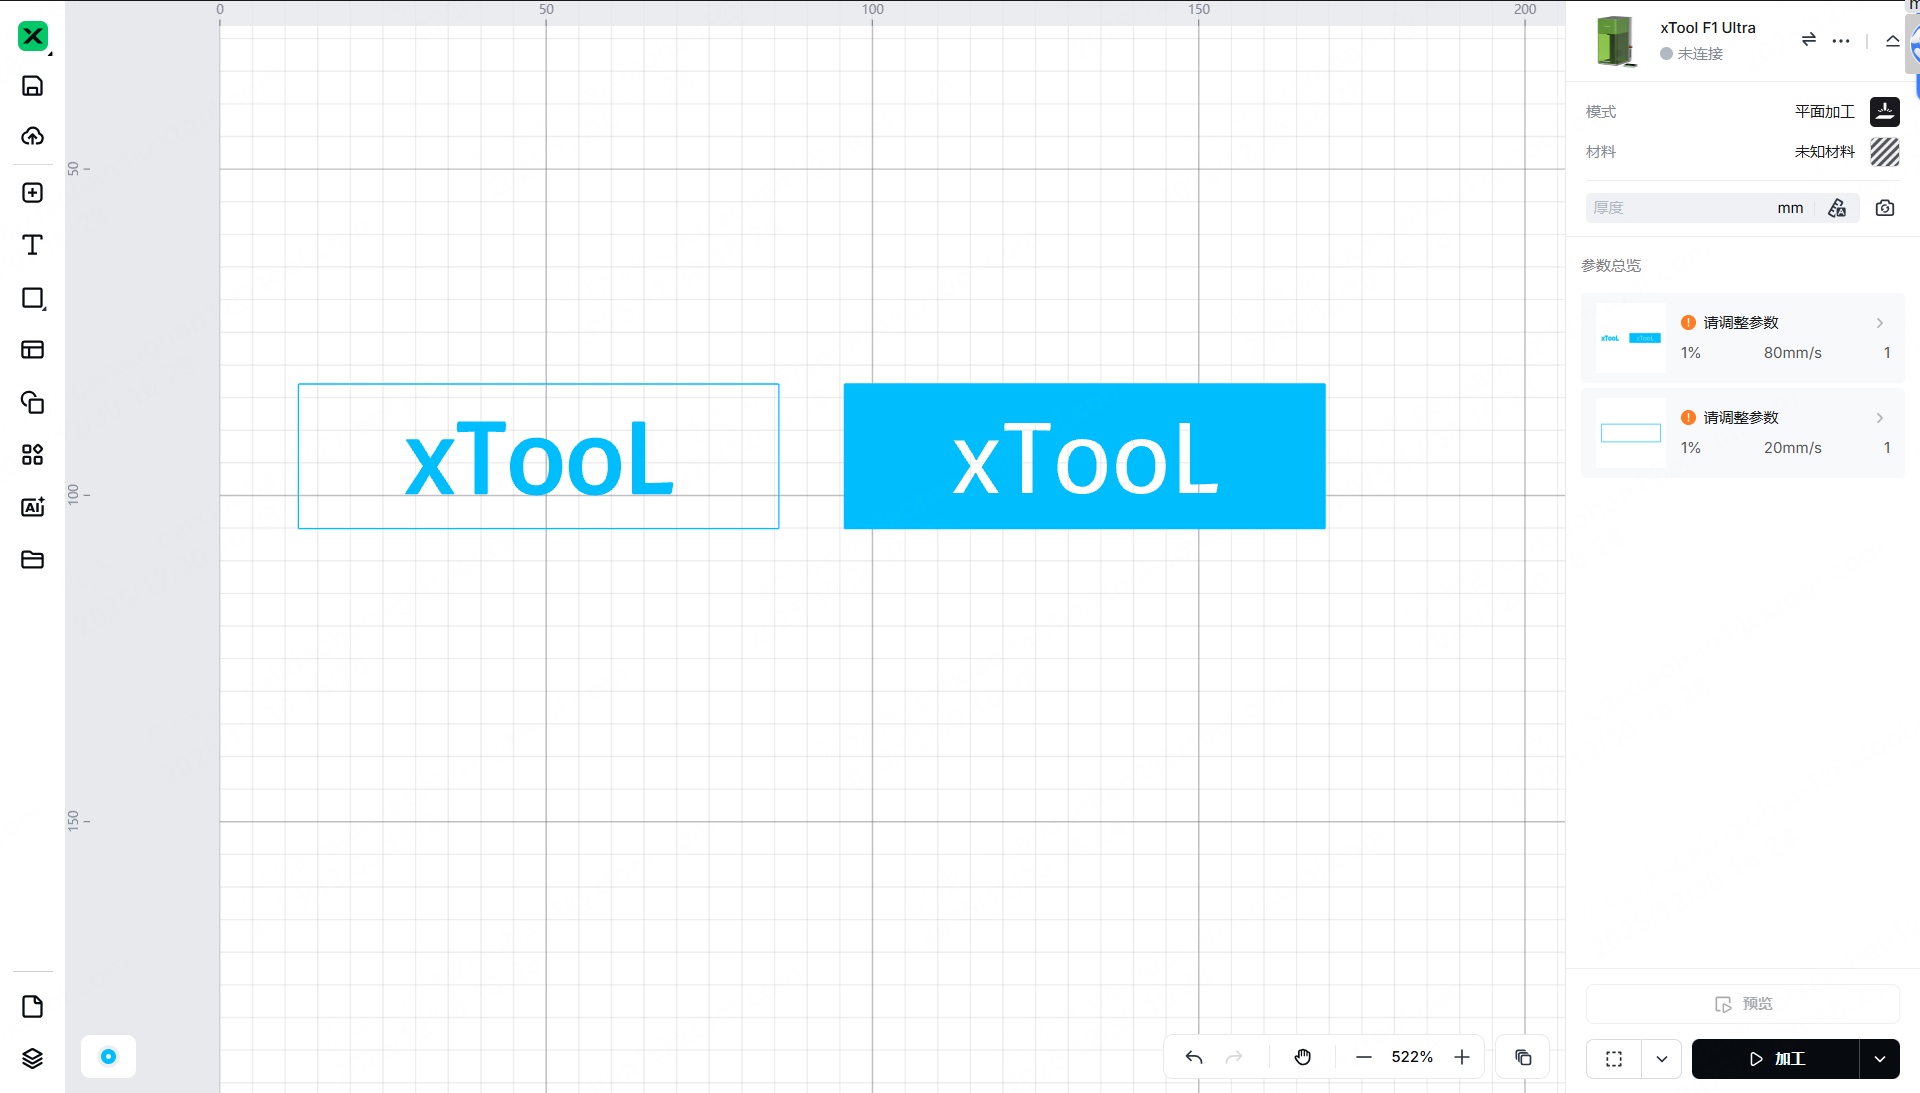Click the 厚度 thickness input field
This screenshot has width=1920, height=1093.
(1680, 208)
